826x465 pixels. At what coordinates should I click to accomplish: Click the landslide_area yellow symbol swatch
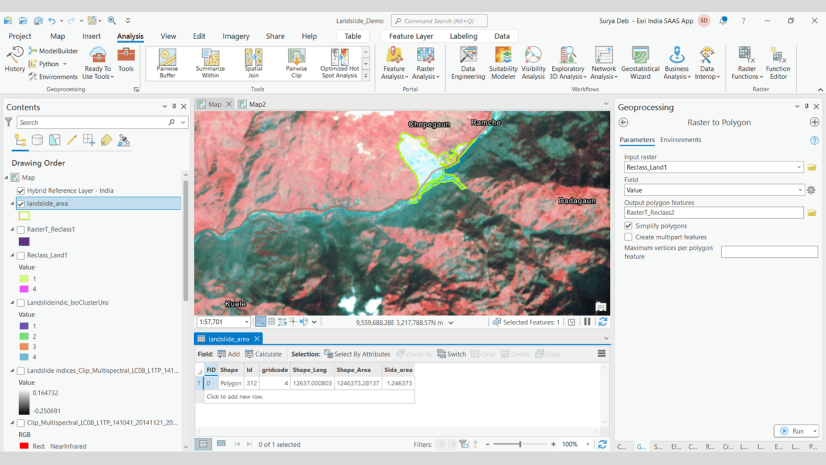pyautogui.click(x=24, y=216)
